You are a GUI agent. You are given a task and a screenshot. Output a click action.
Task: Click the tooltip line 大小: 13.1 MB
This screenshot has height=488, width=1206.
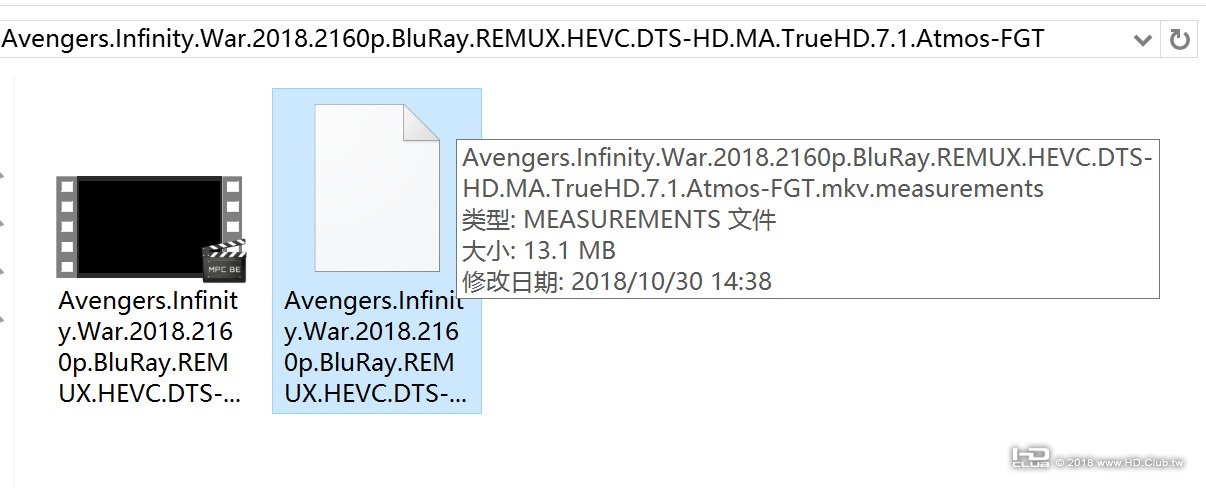[539, 250]
